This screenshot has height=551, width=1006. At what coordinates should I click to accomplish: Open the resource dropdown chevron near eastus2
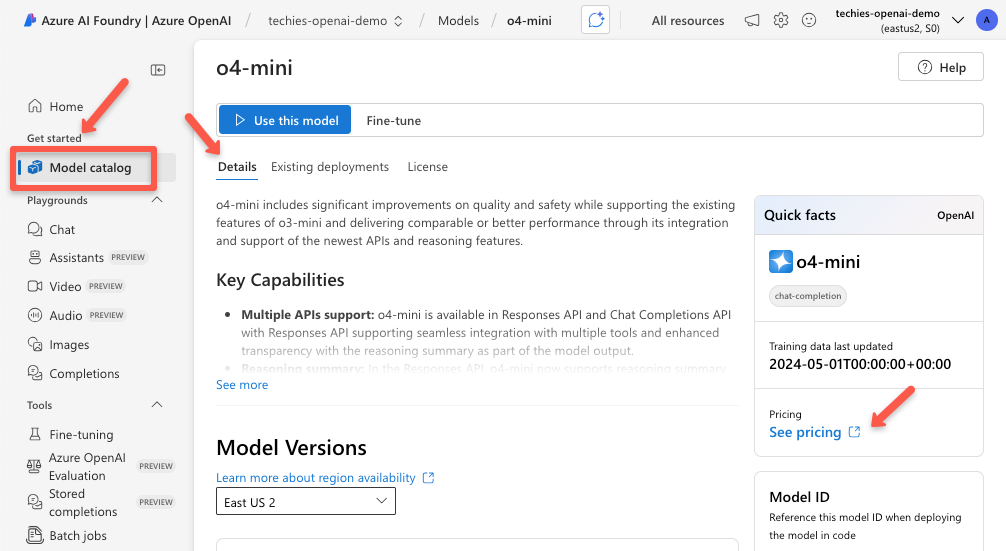click(x=958, y=21)
